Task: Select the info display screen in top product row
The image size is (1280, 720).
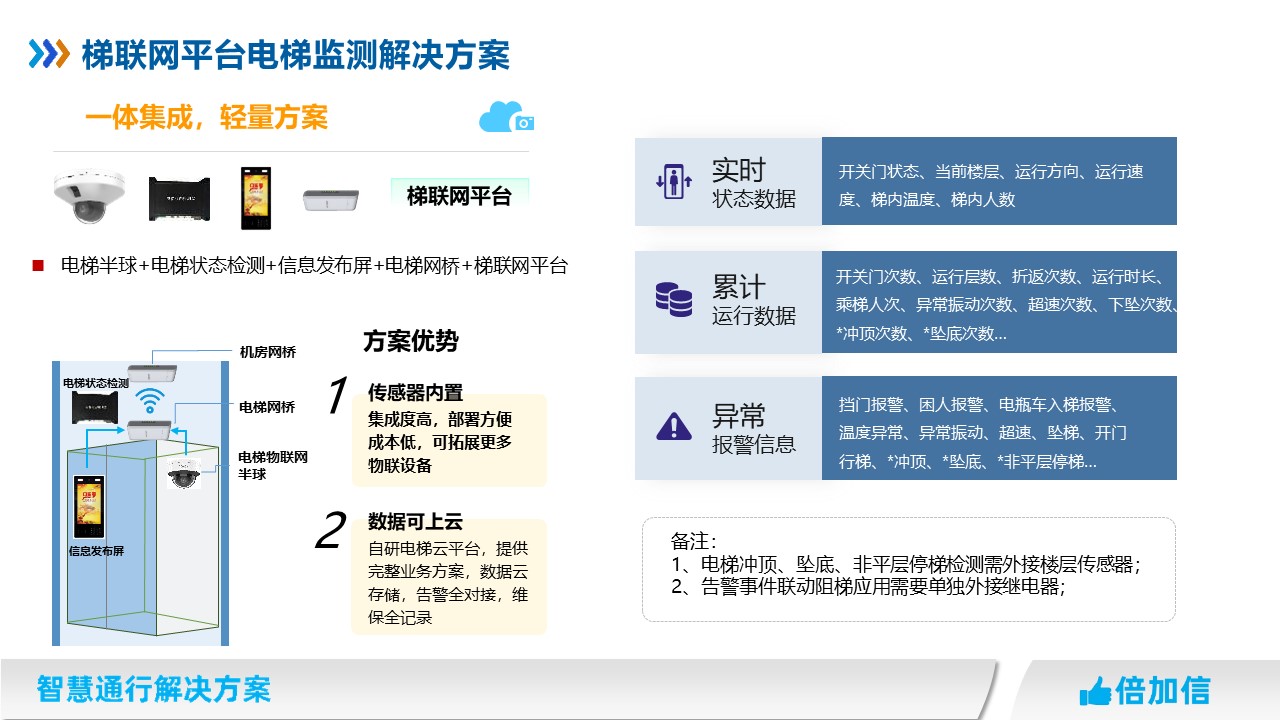Action: pos(255,197)
